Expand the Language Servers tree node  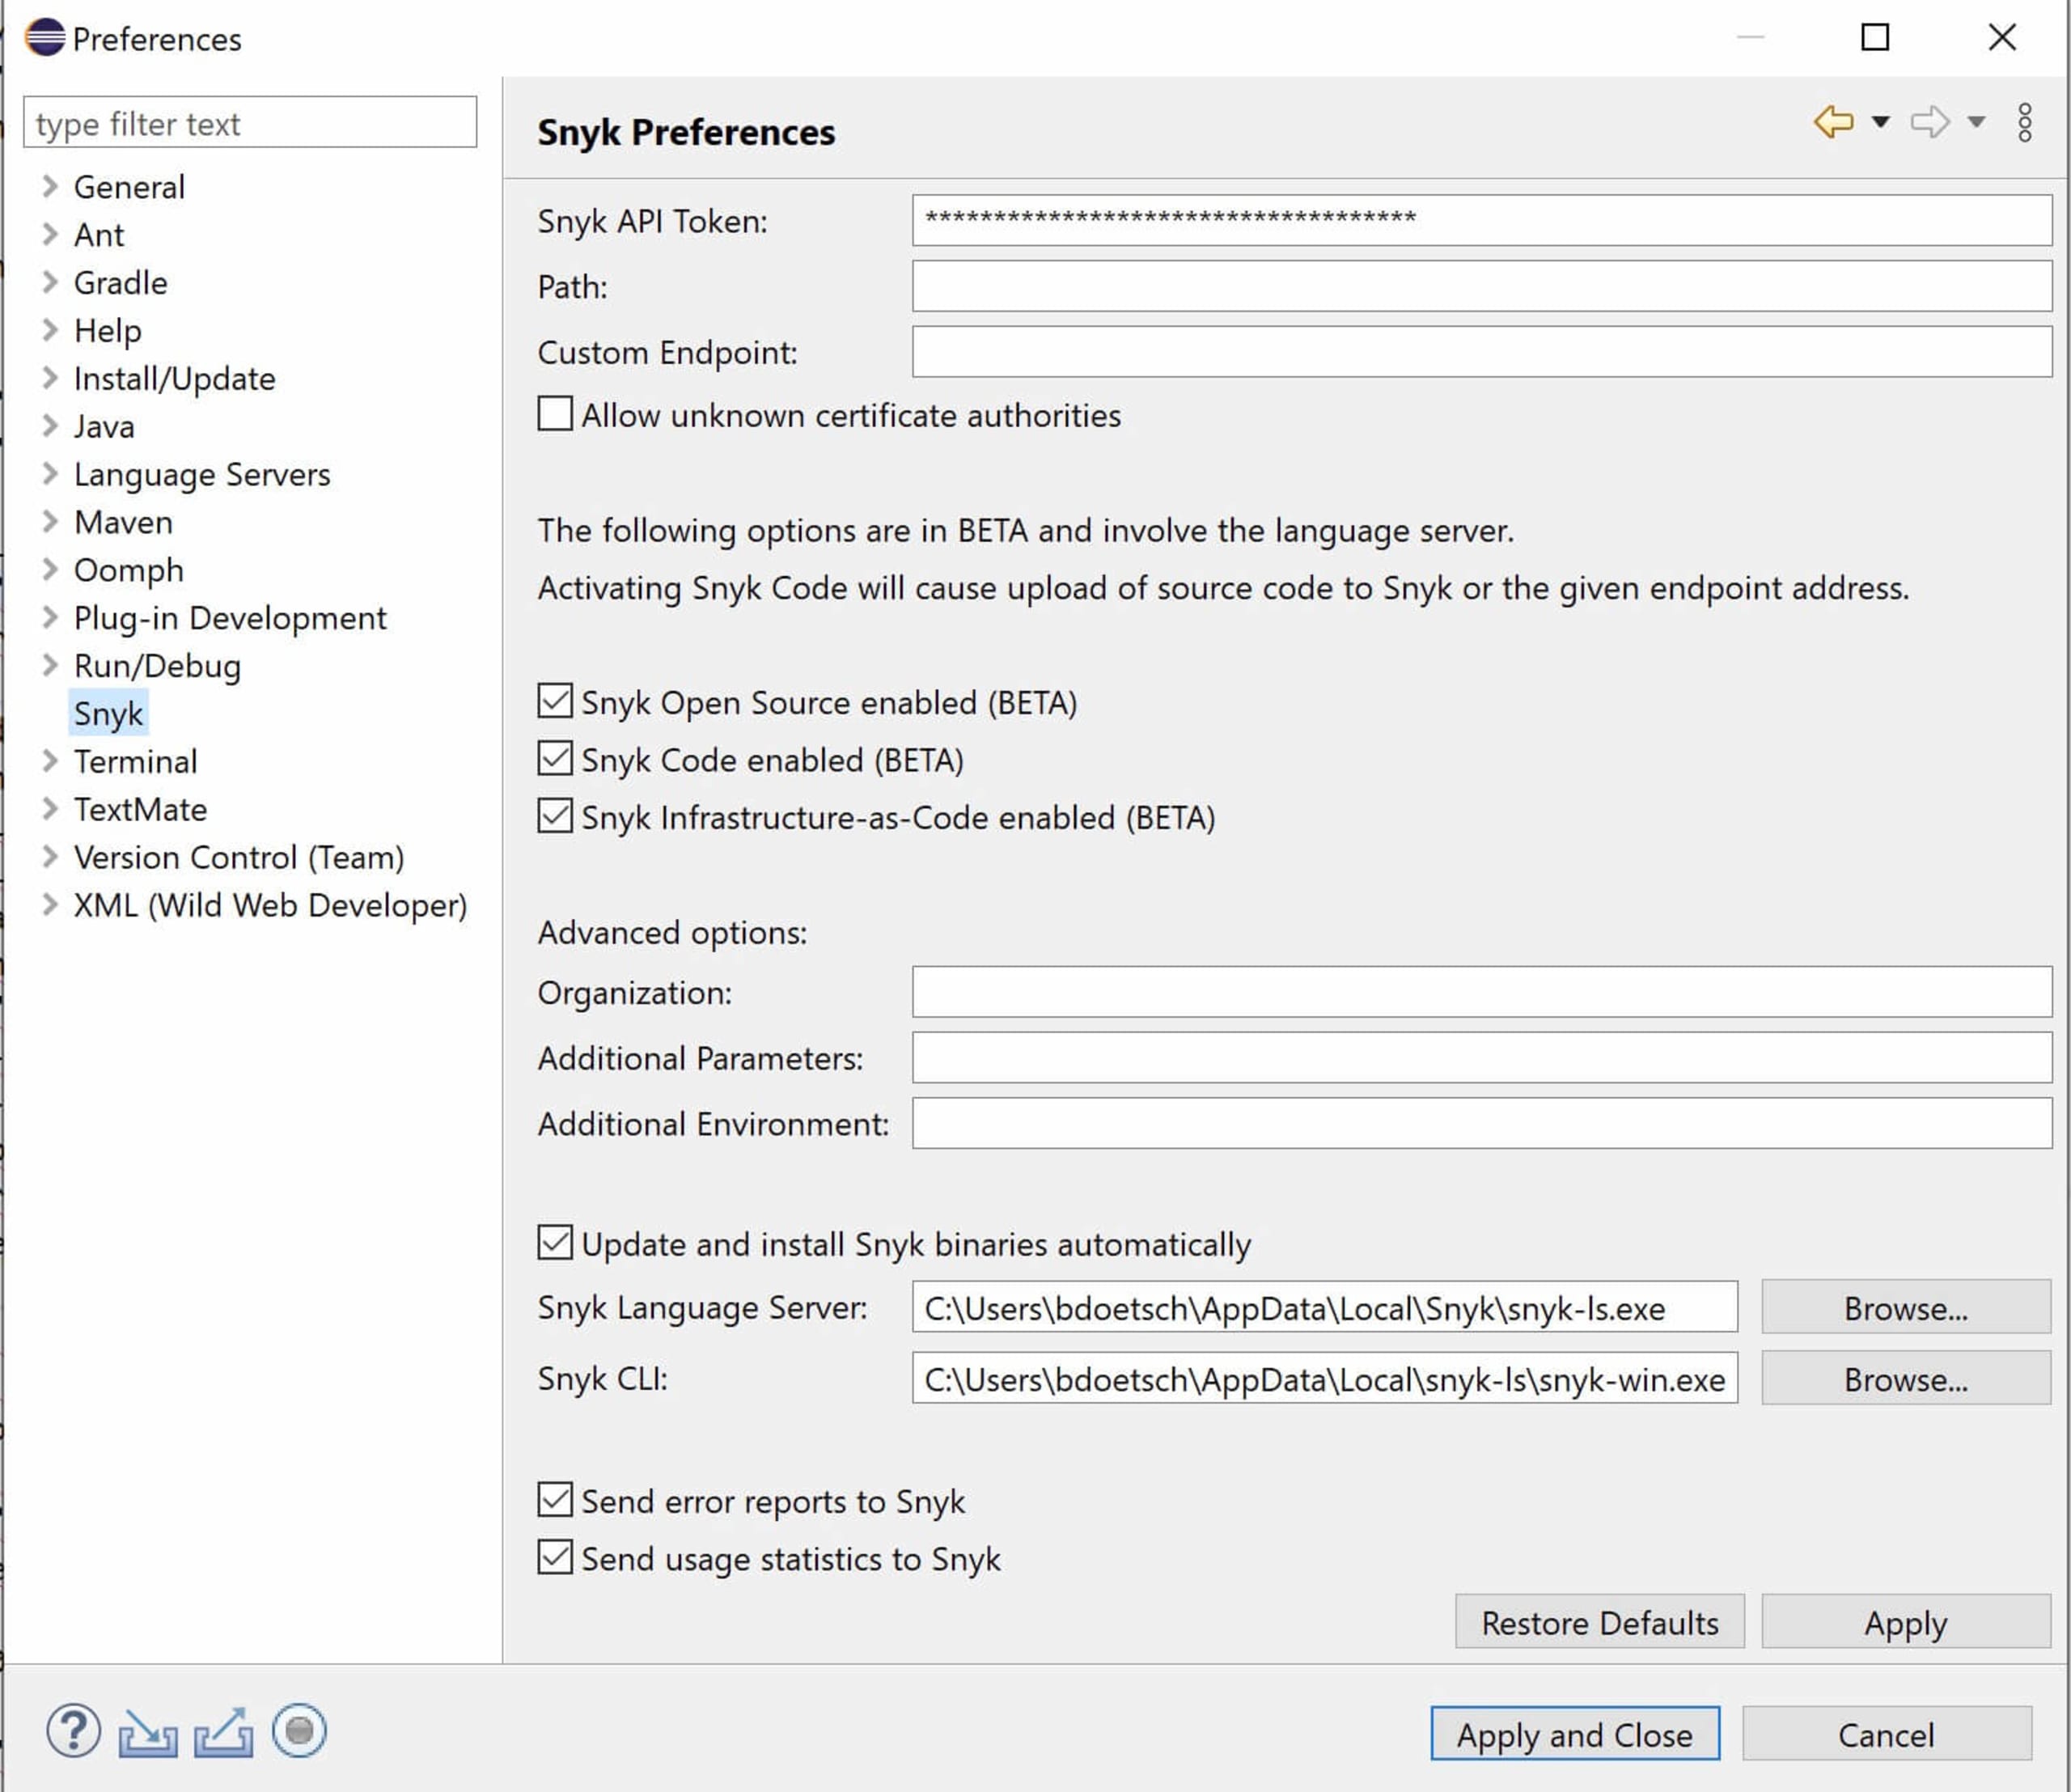49,473
